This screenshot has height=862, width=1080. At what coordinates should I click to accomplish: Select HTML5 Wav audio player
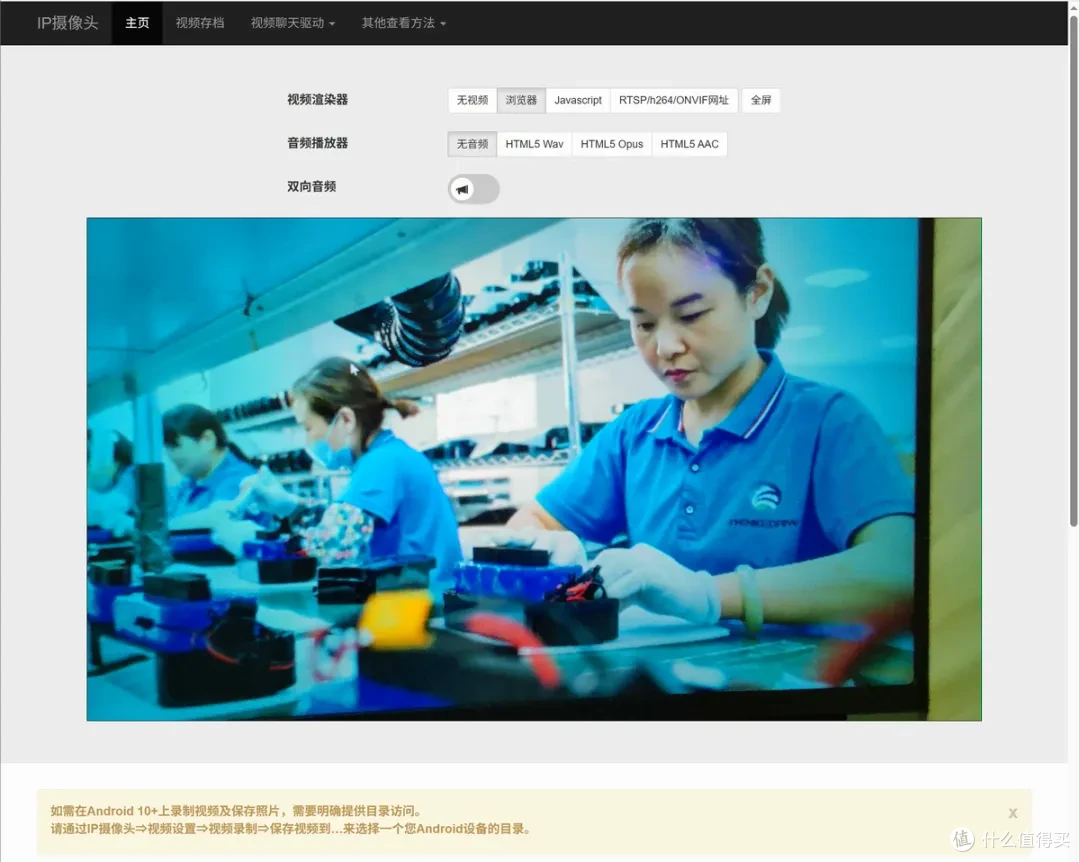point(534,144)
